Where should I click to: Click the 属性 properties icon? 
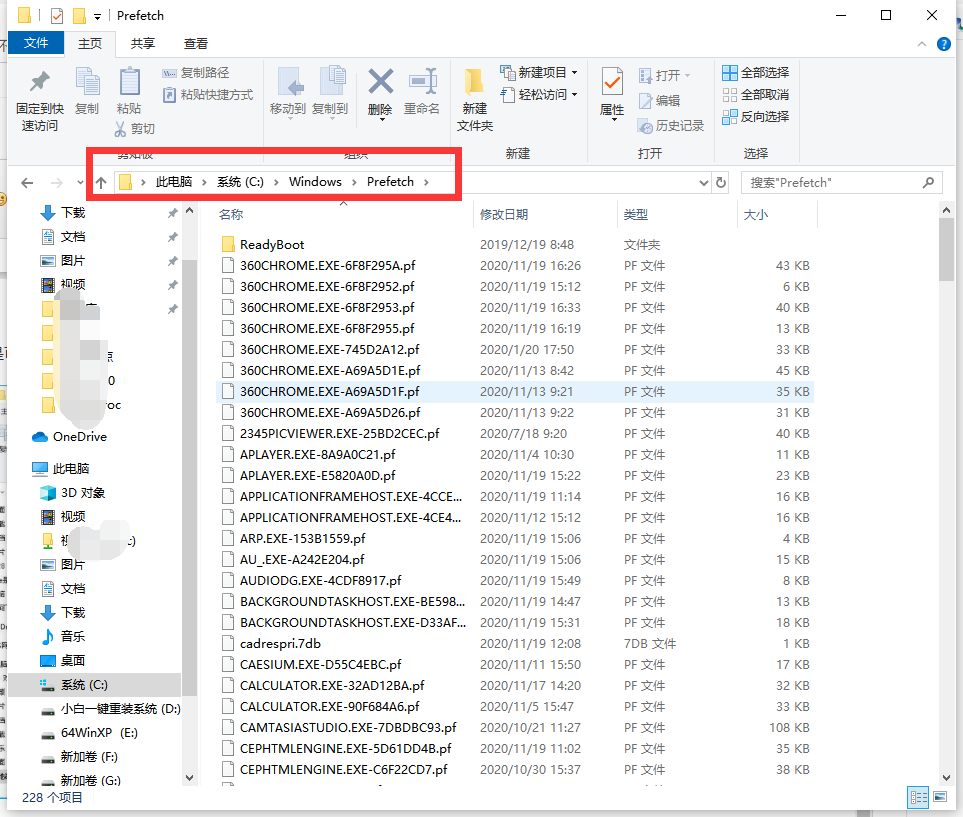coord(612,82)
